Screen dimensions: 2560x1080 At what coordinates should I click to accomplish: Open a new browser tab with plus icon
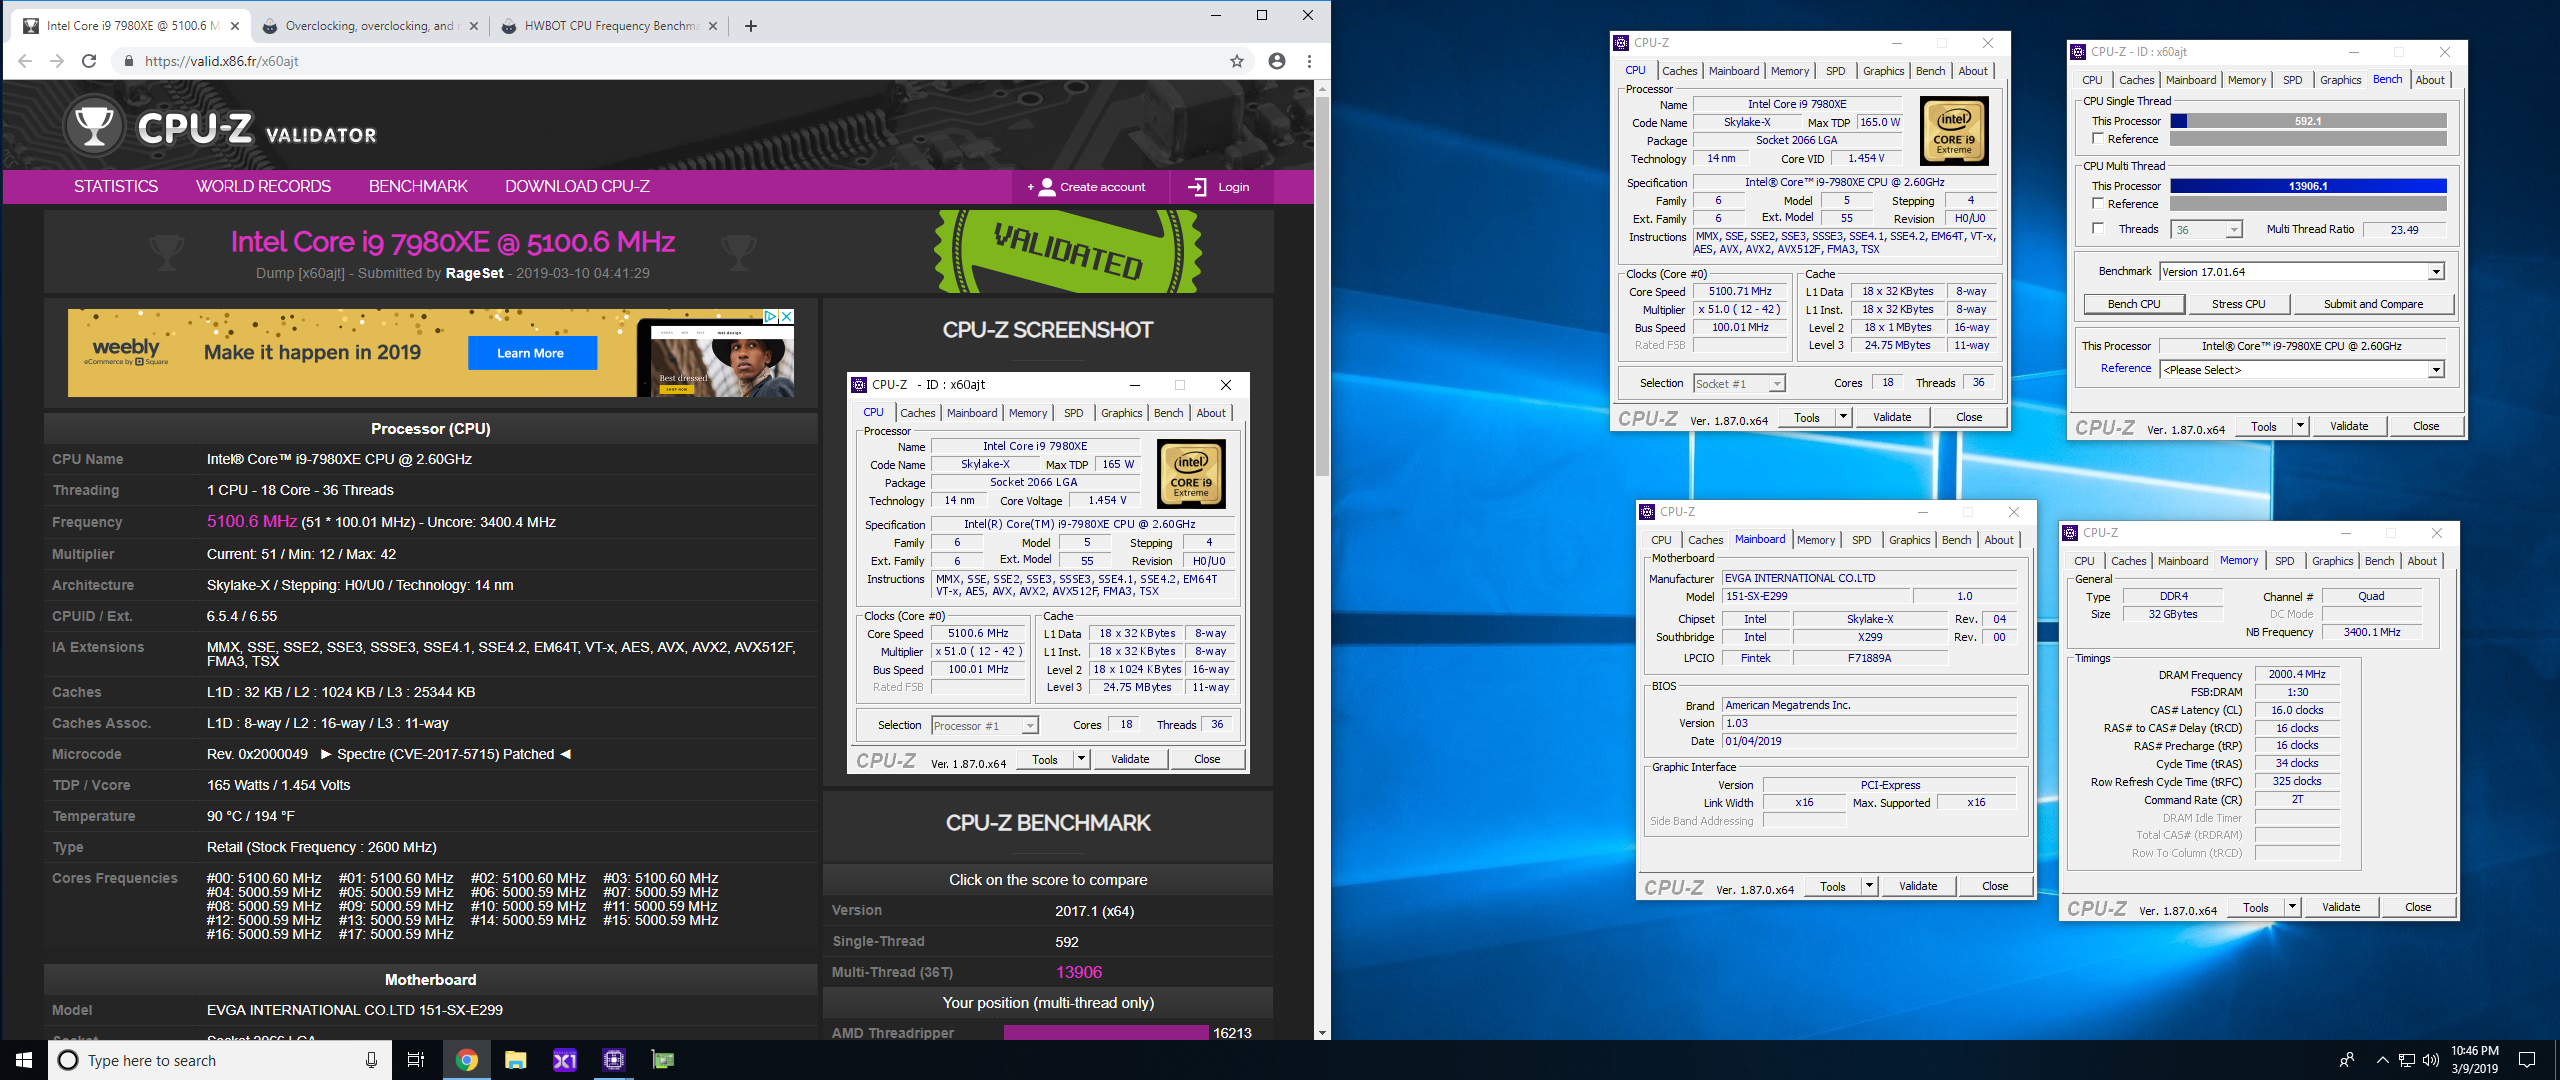coord(751,26)
